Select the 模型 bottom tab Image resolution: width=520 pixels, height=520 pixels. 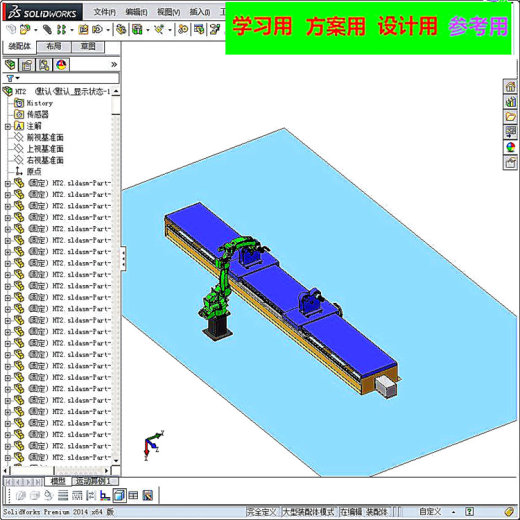pos(58,481)
